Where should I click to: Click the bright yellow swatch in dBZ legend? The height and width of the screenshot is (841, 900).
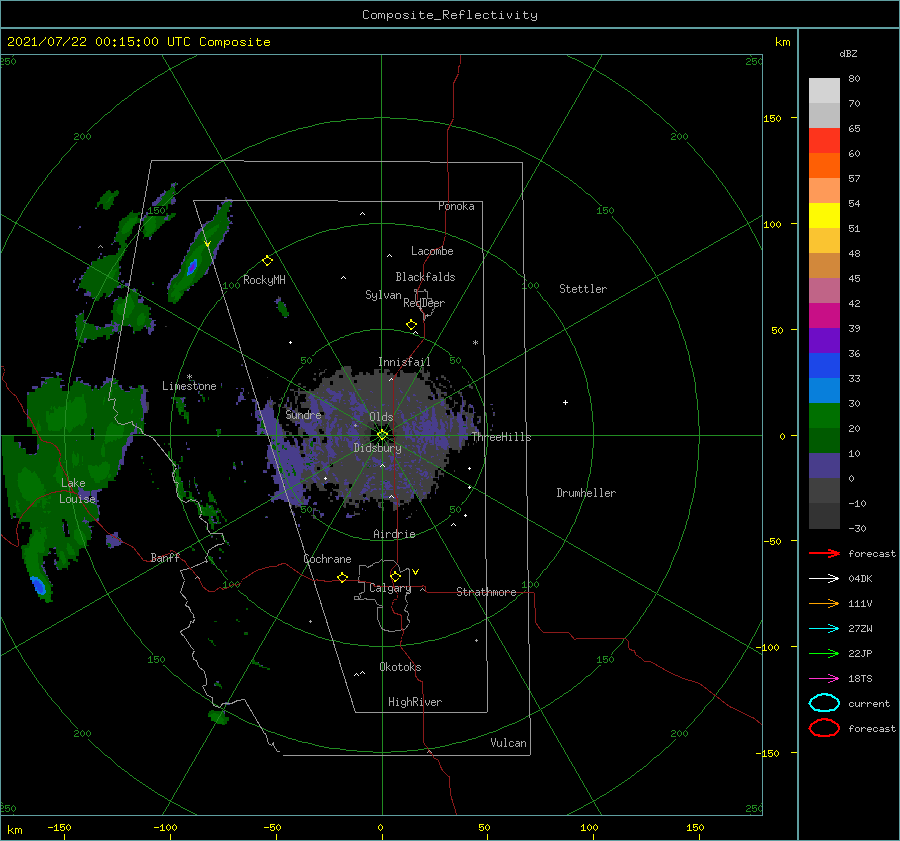pos(824,216)
